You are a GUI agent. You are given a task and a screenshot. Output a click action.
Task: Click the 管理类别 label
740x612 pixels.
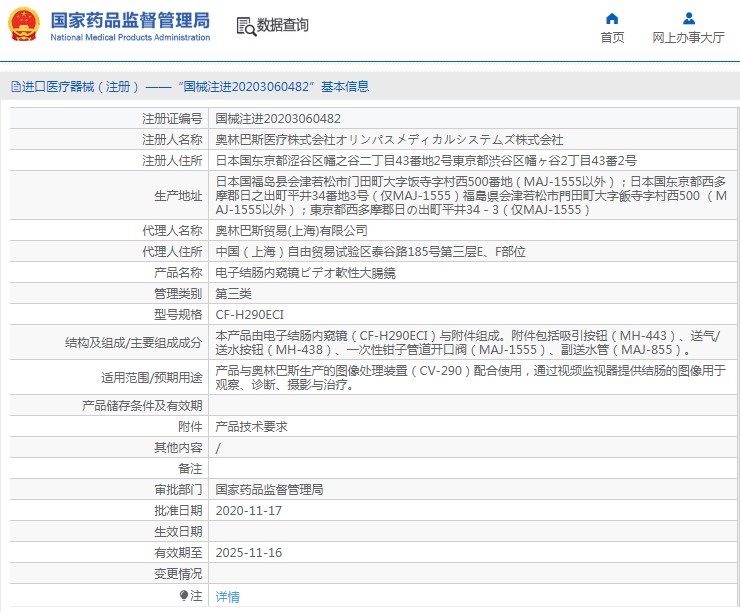pyautogui.click(x=178, y=294)
